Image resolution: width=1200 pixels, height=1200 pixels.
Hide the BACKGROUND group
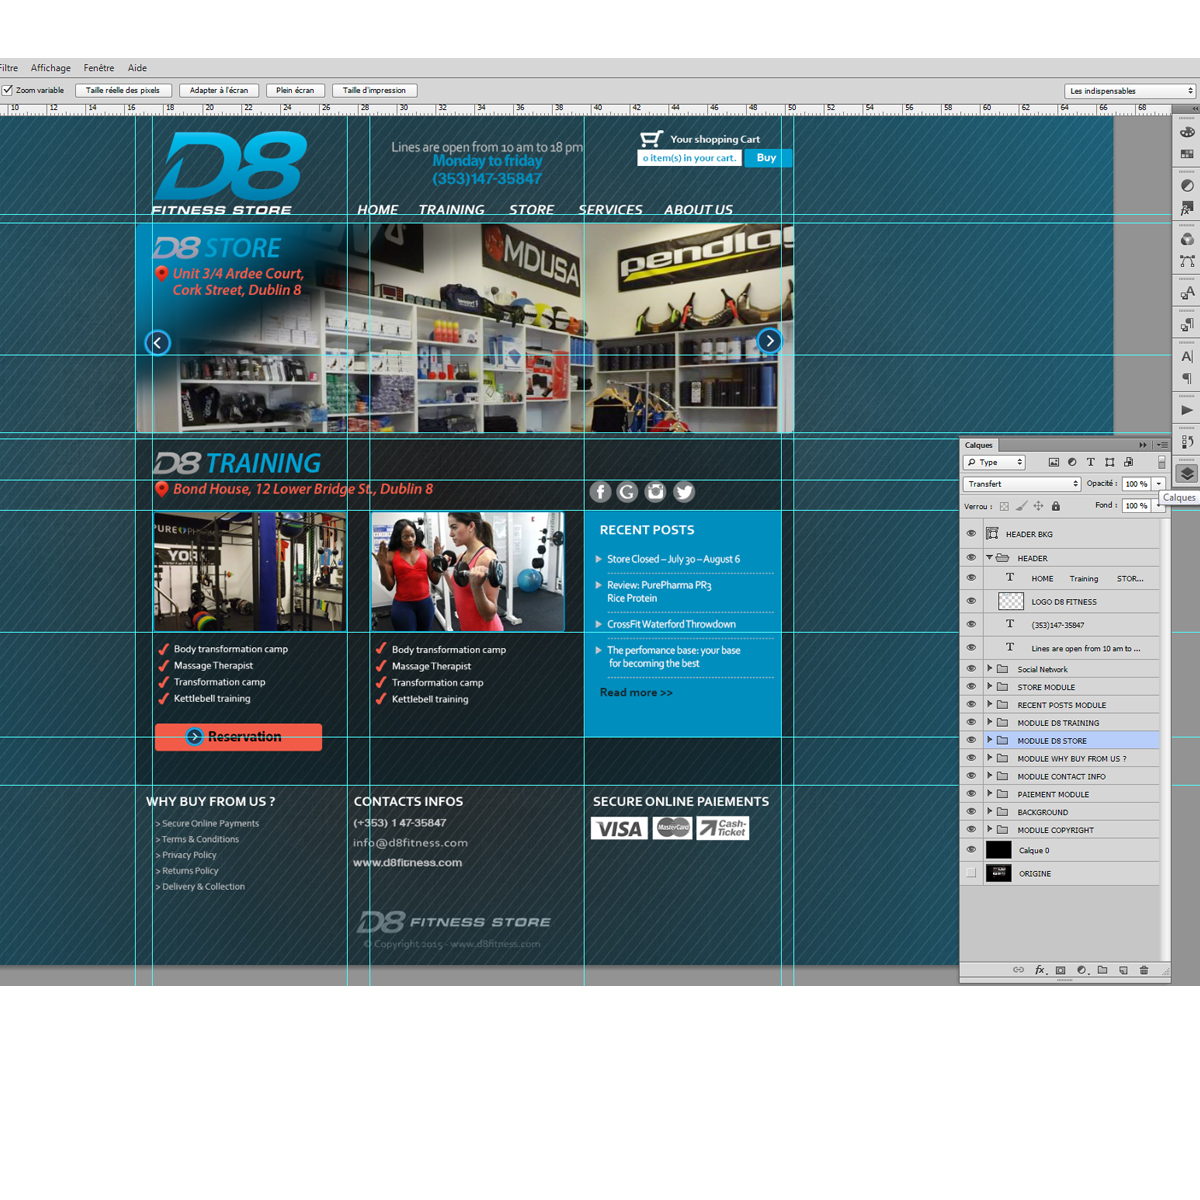tap(971, 812)
